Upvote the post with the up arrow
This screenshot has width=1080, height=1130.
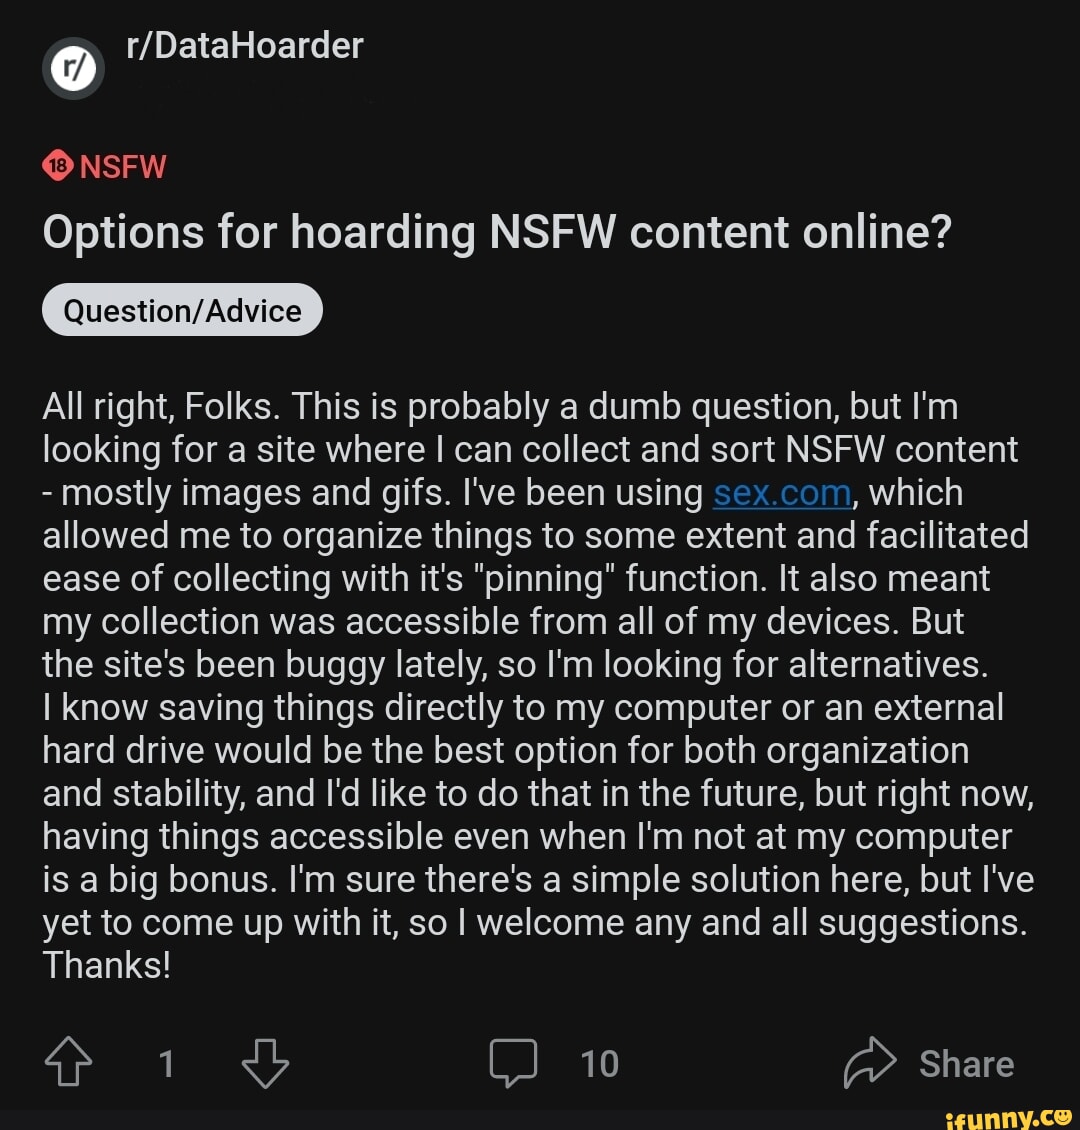[69, 1063]
